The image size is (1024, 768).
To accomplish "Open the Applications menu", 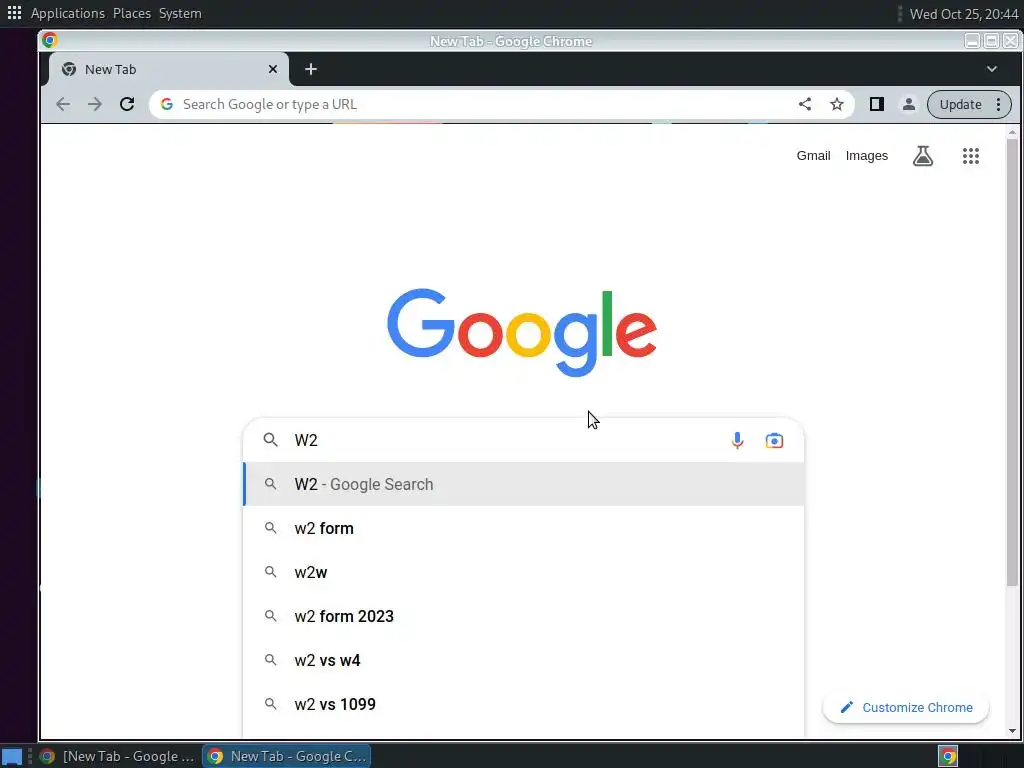I will 68,13.
